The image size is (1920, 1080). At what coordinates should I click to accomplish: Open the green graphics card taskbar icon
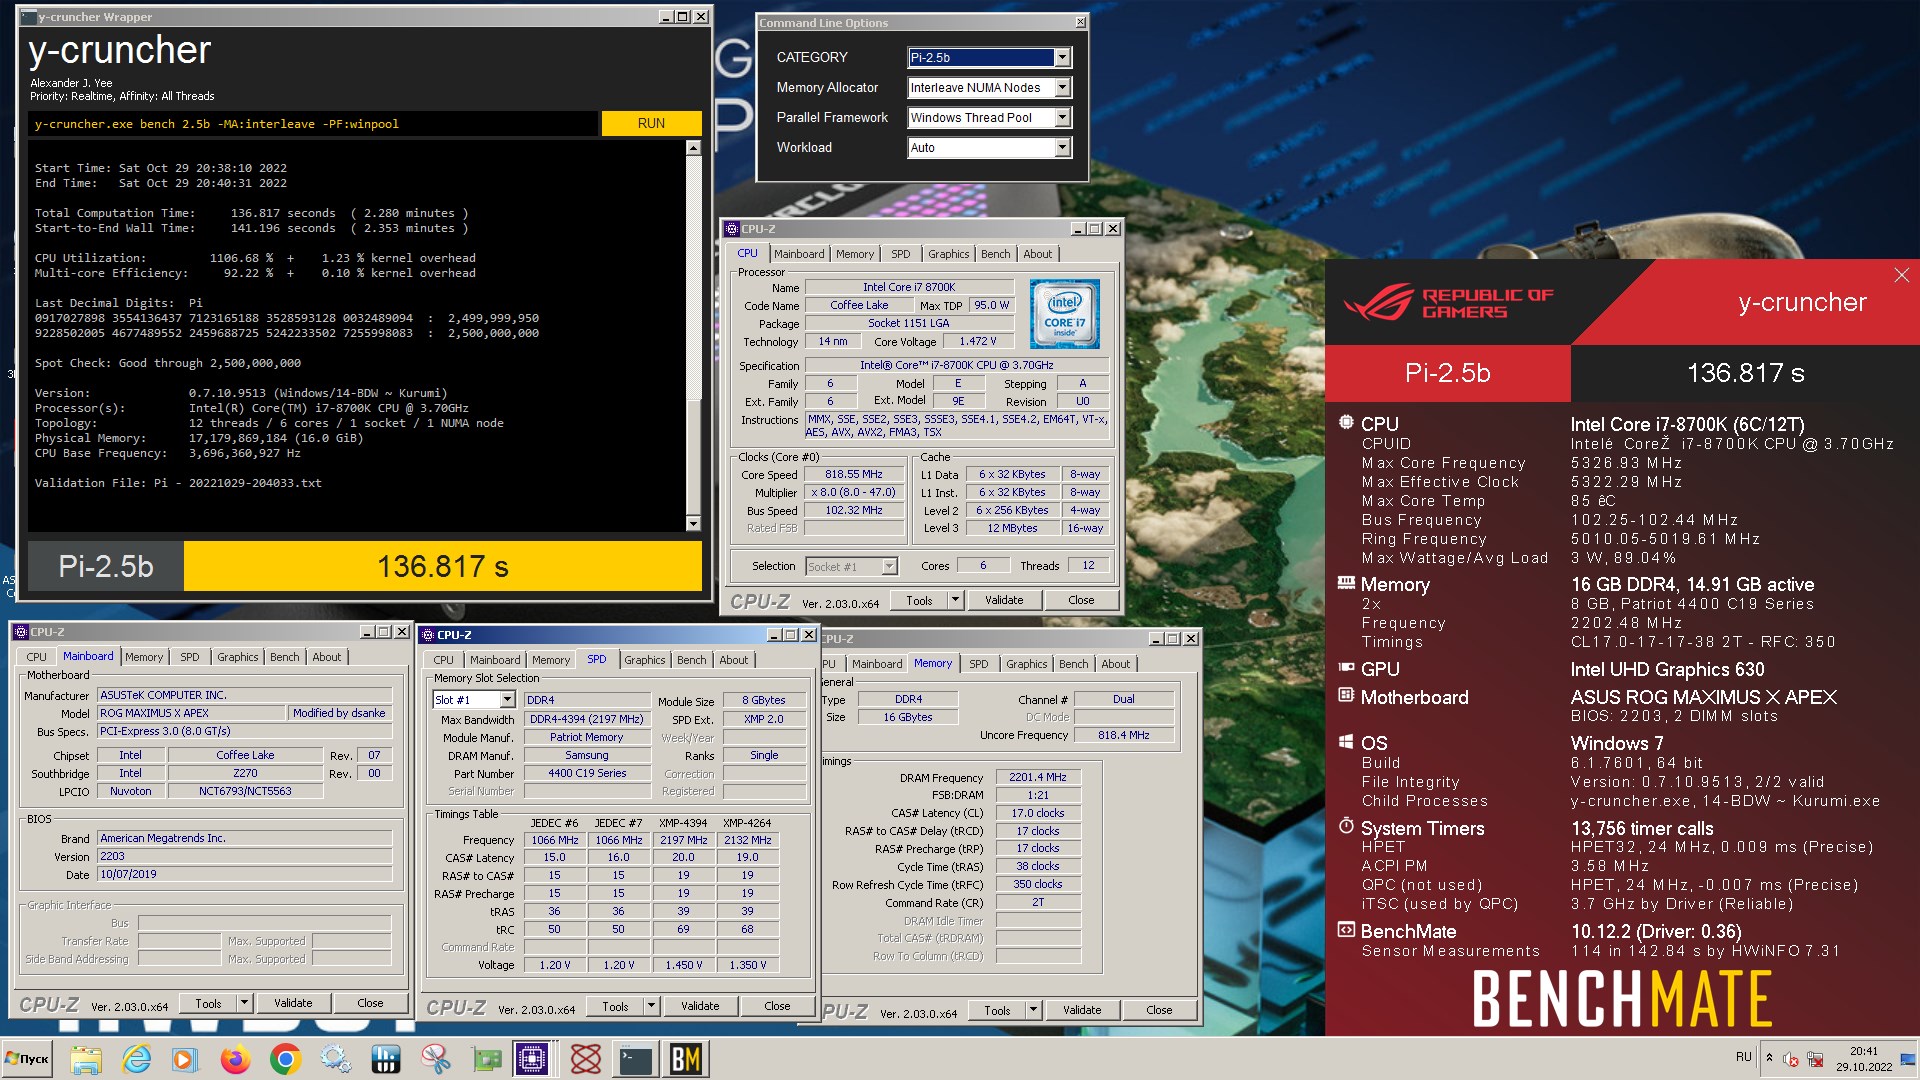(486, 1059)
